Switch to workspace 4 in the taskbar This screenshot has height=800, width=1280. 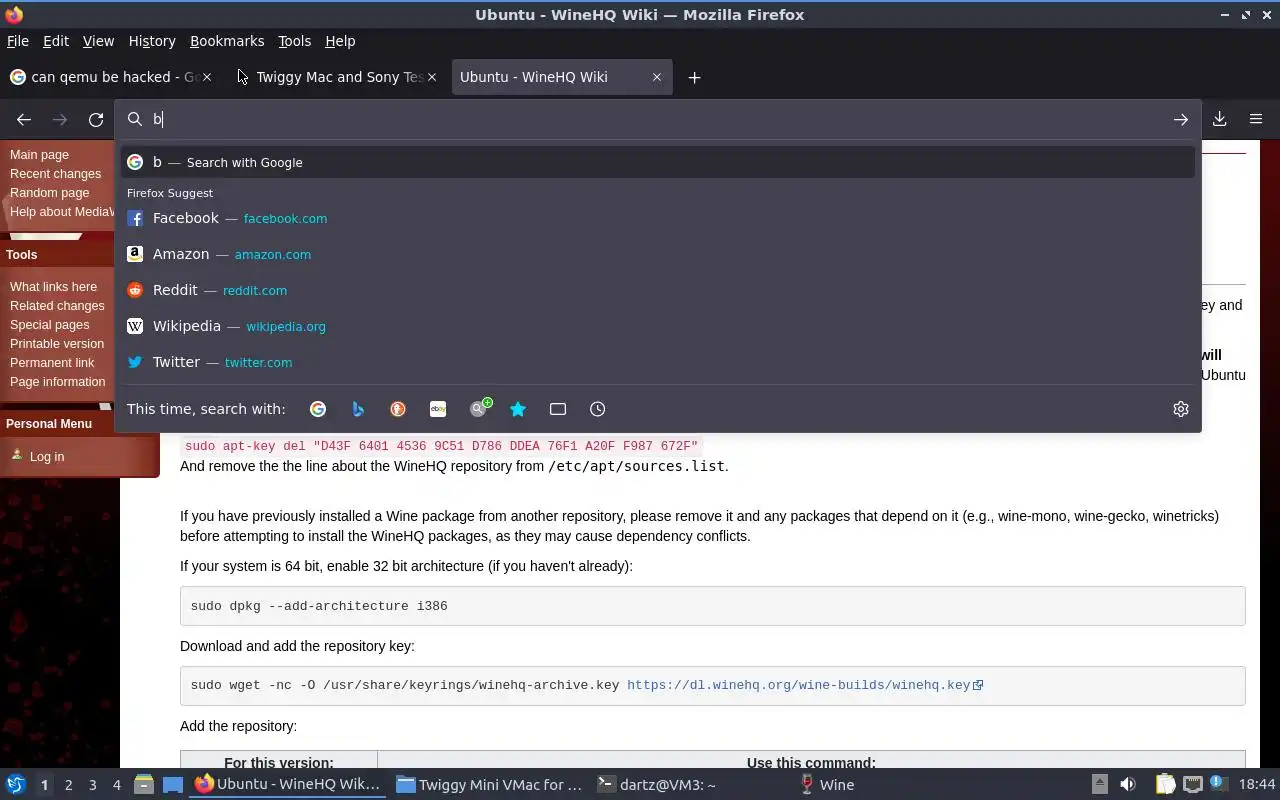point(116,785)
